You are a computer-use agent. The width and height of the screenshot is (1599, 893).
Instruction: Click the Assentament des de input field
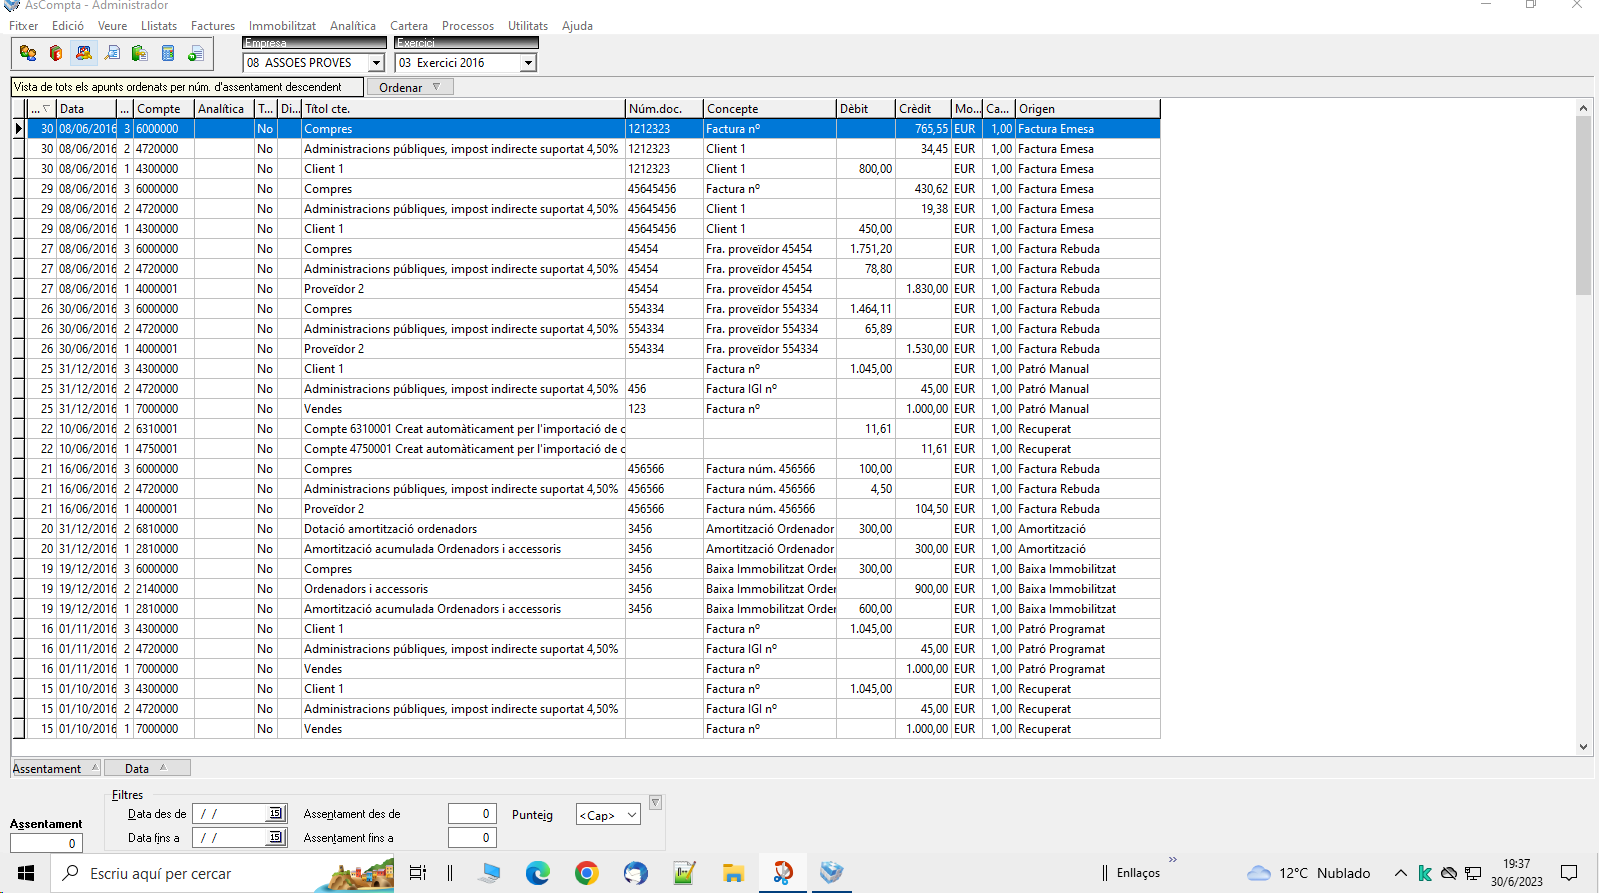pos(472,813)
